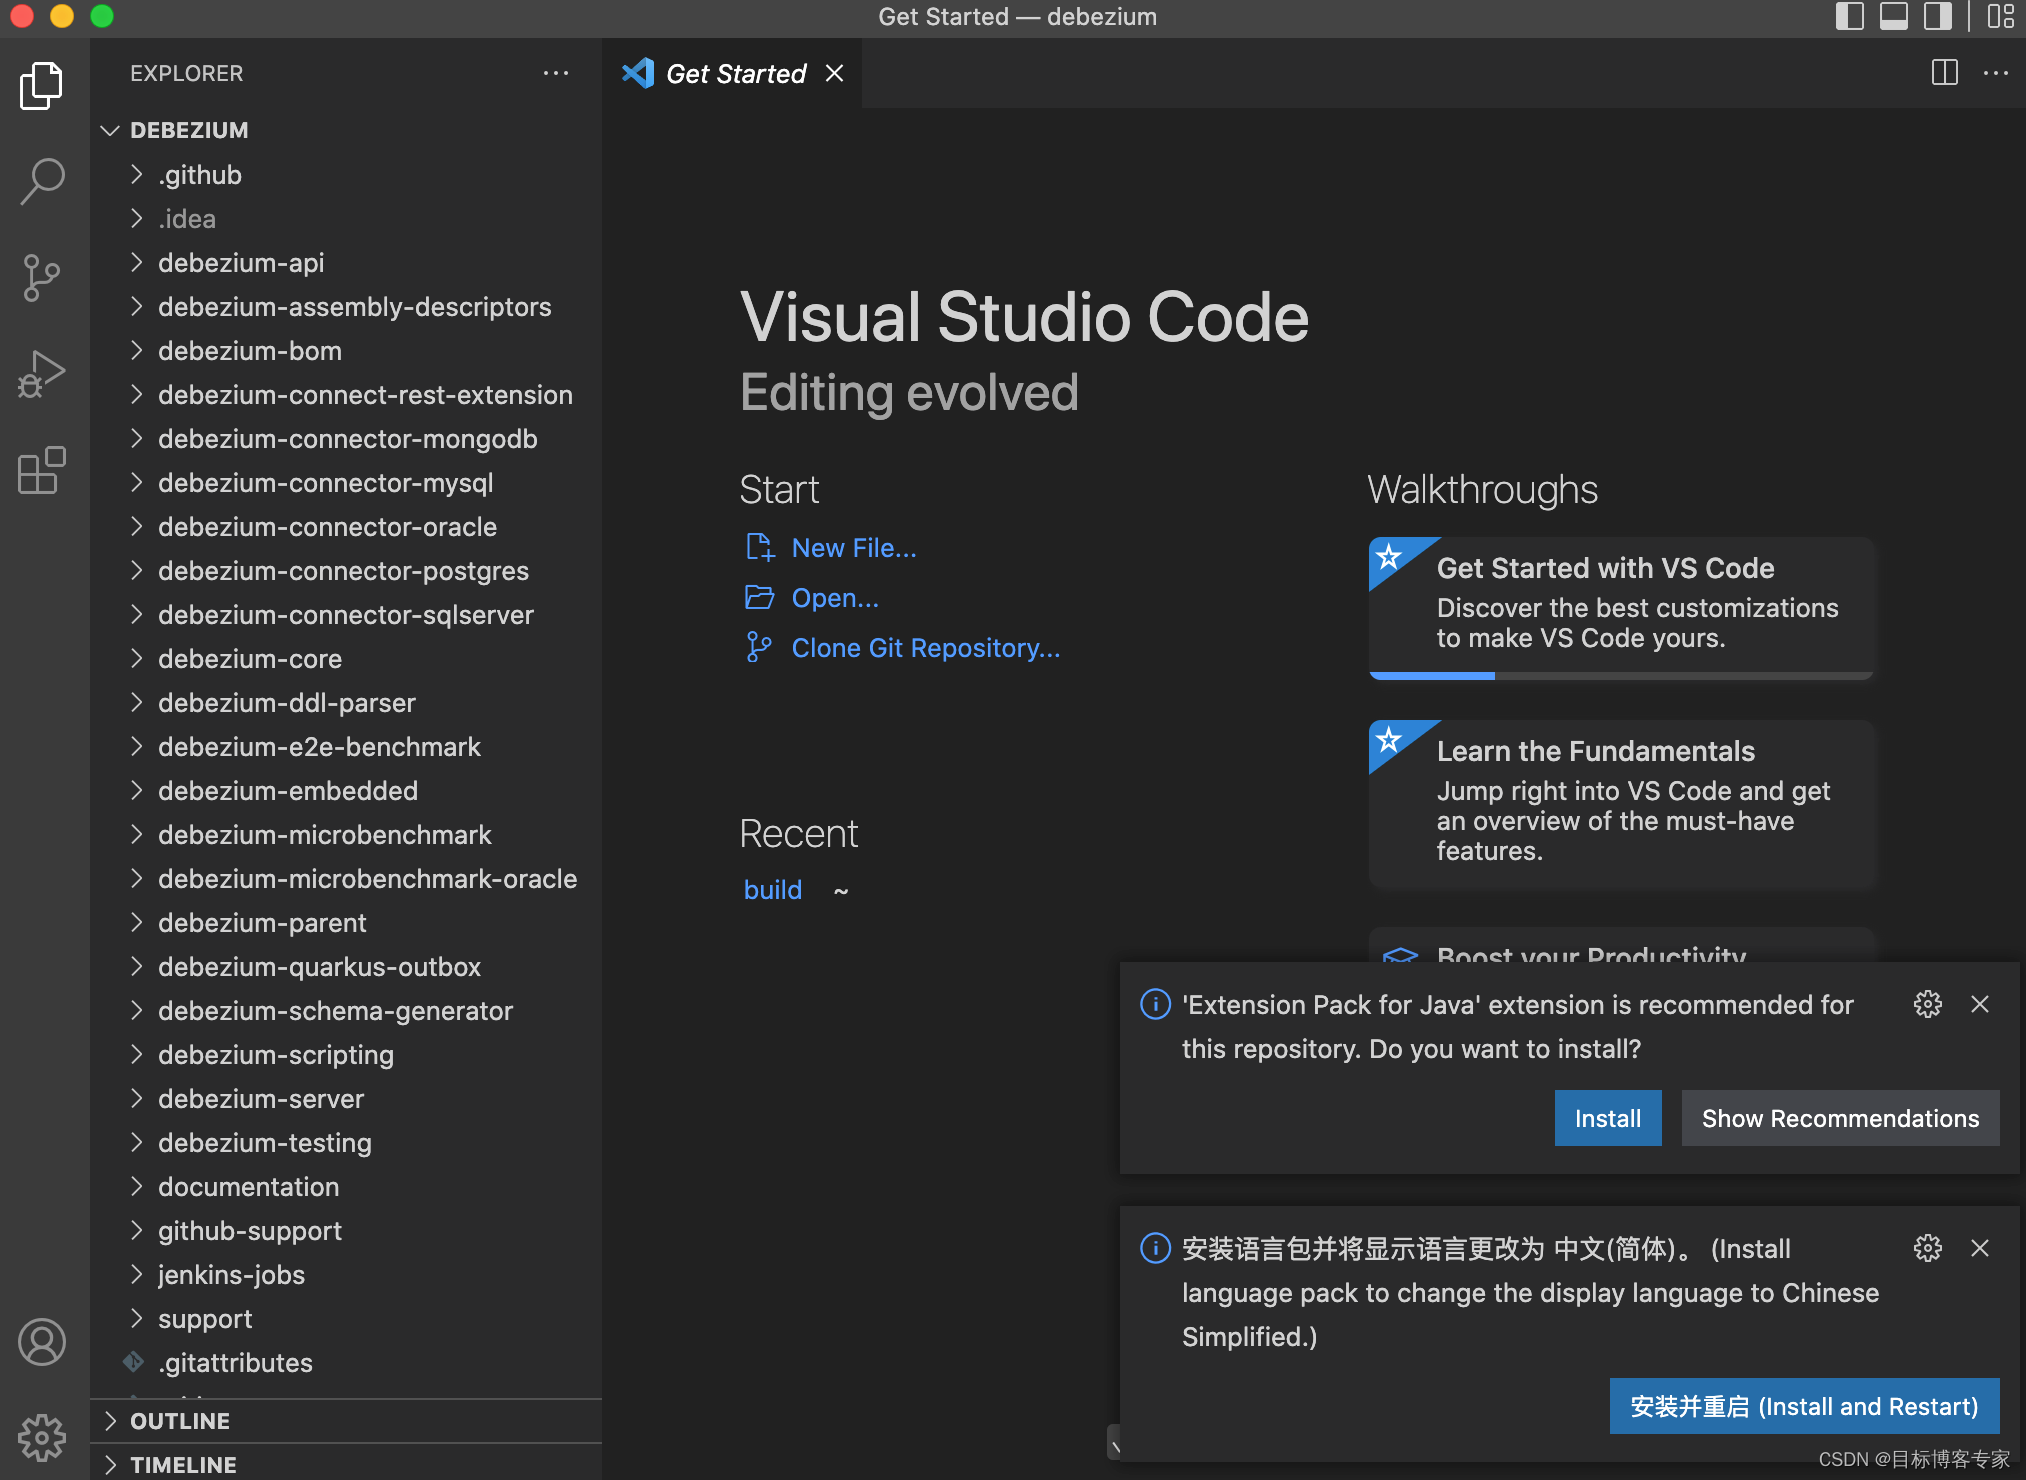Expand the debezium-api folder
The image size is (2026, 1480).
137,262
